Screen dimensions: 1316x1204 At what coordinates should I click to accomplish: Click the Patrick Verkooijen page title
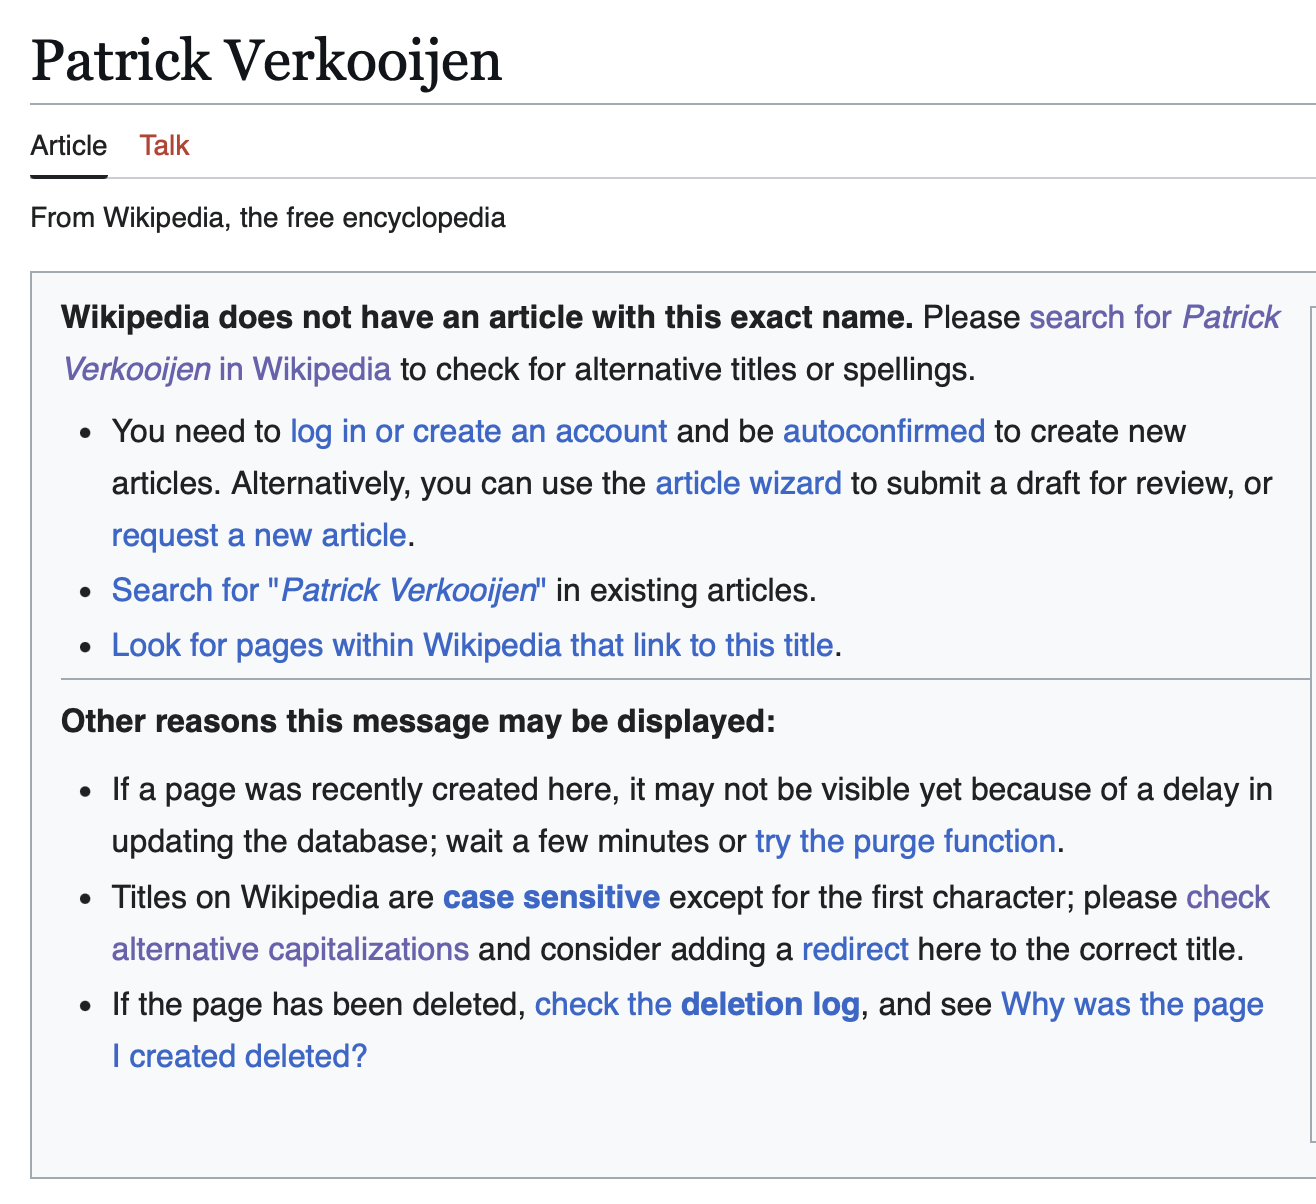point(266,62)
